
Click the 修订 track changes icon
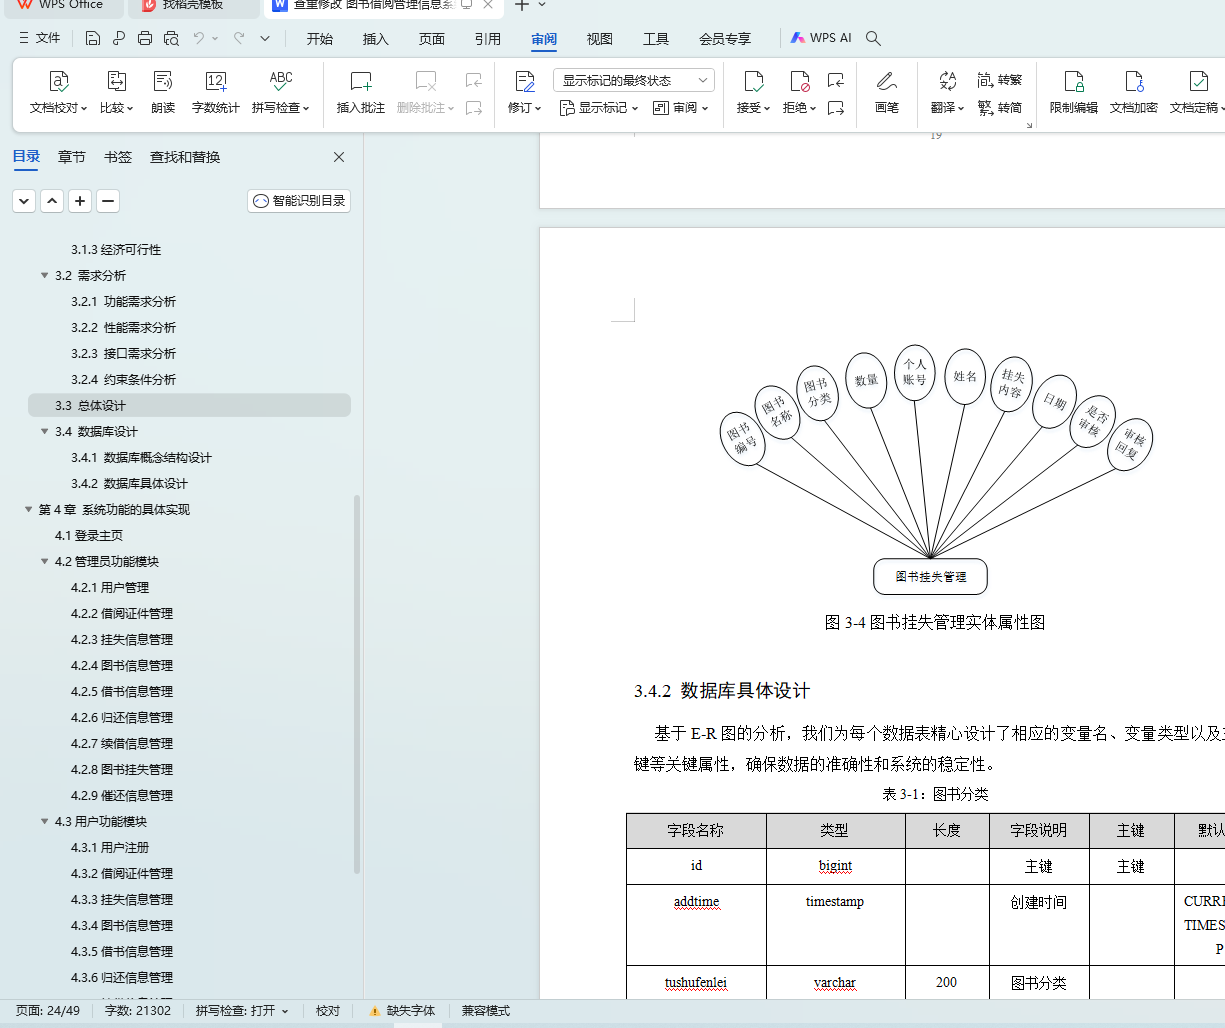point(524,82)
